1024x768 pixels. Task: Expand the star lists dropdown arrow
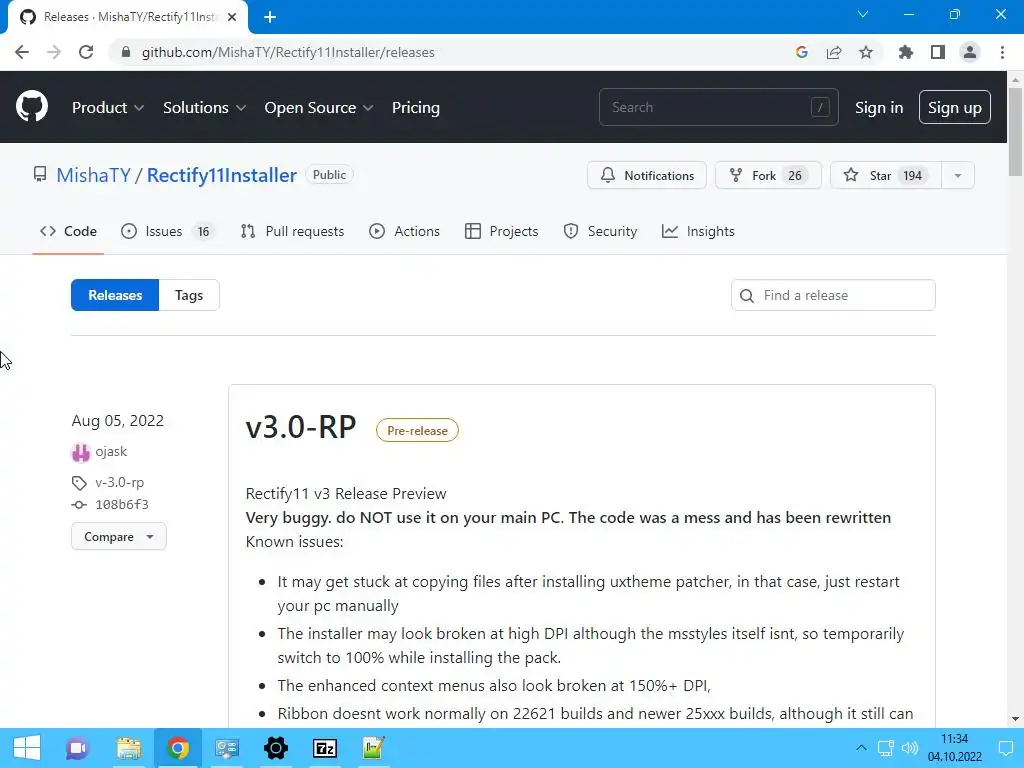click(x=957, y=175)
